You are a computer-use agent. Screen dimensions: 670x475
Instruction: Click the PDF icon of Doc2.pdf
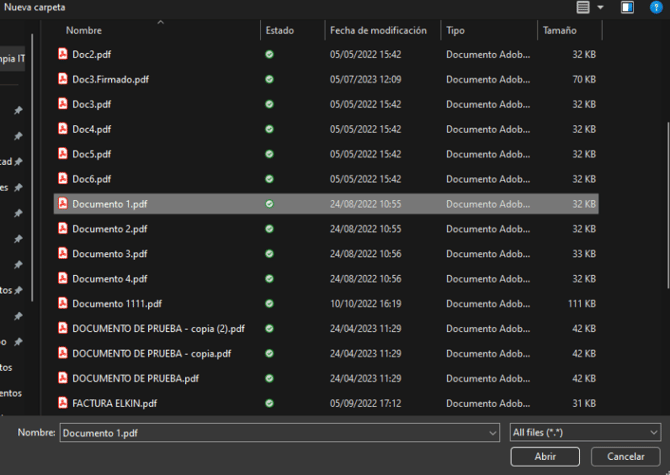click(62, 54)
